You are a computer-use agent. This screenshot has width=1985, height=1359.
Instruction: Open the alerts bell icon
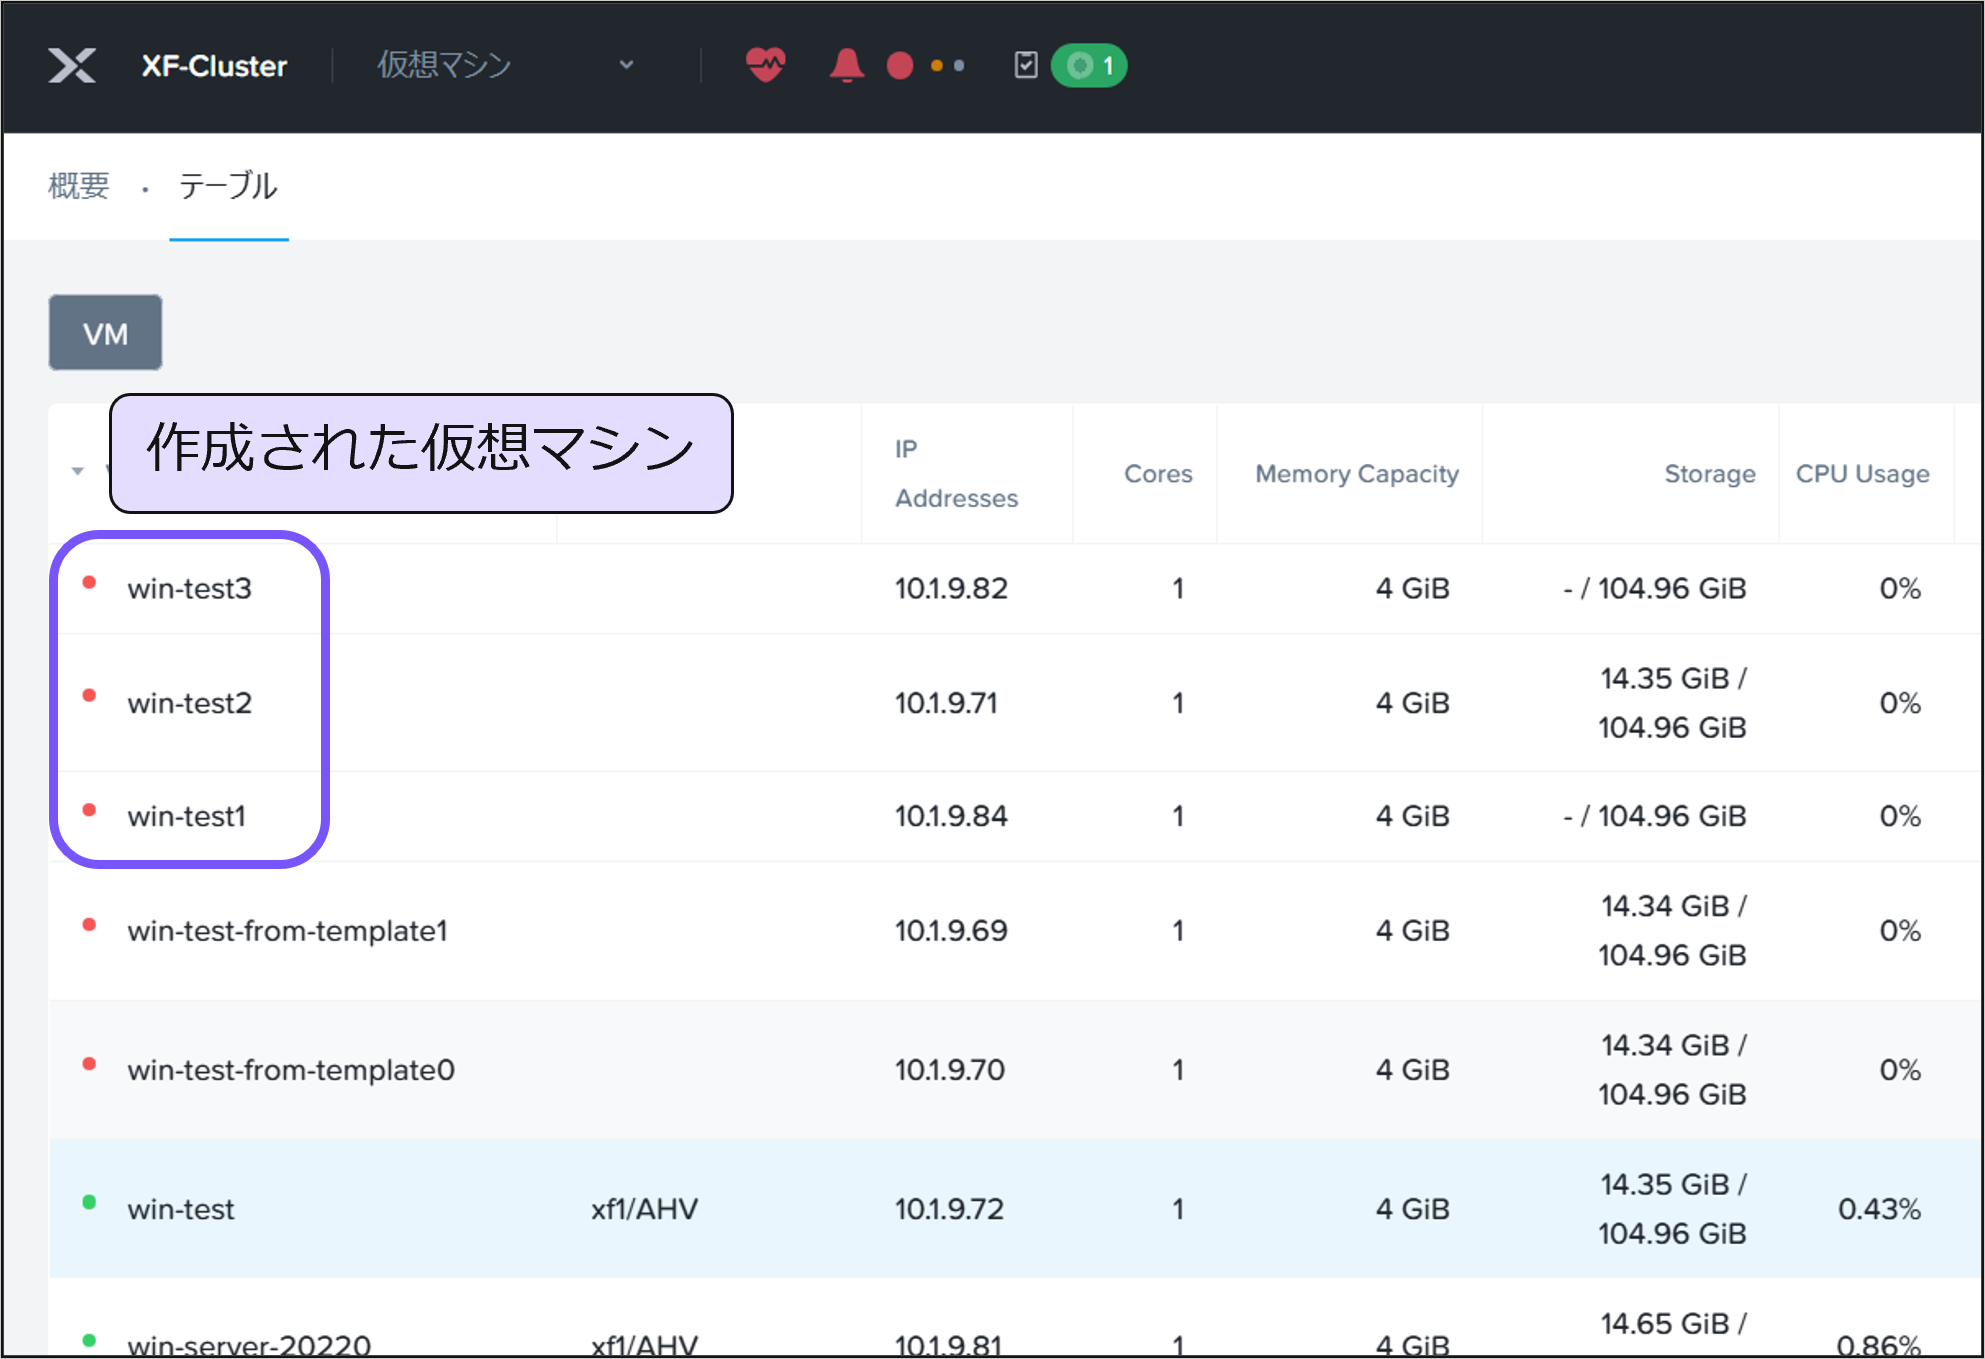tap(846, 65)
